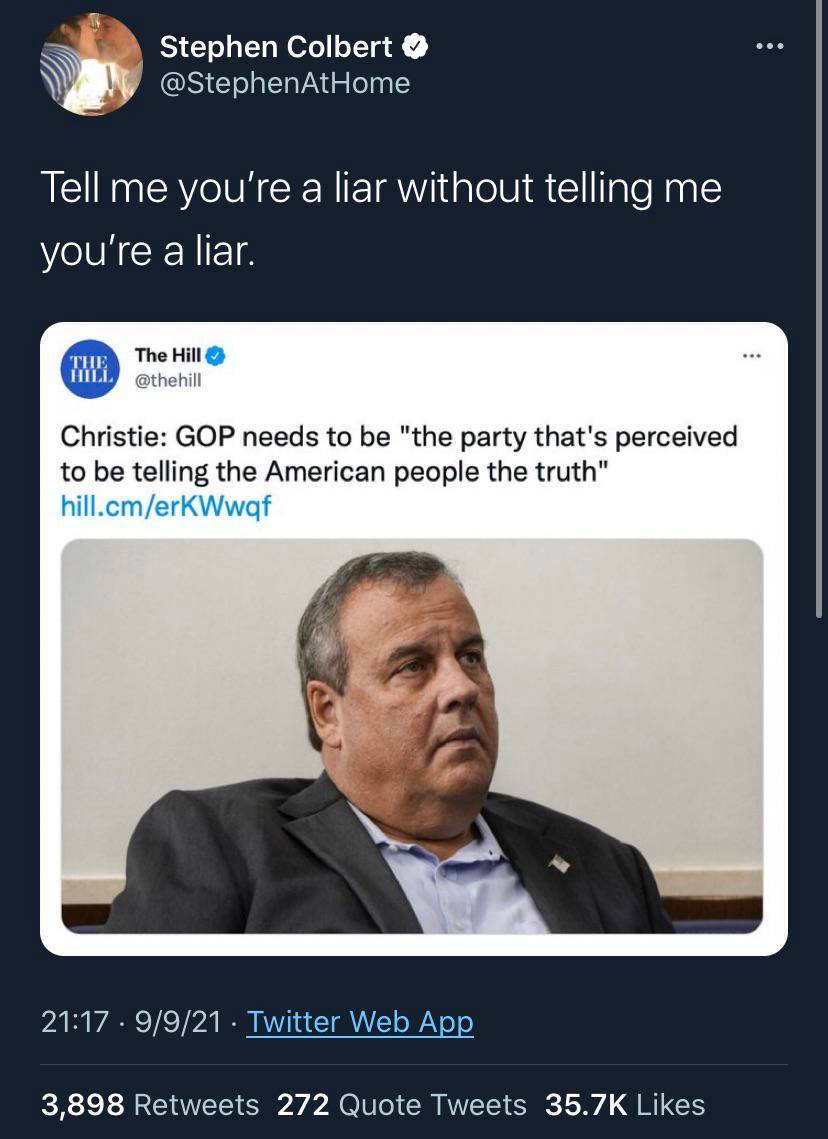Open the 272 Quote Tweets list

[401, 1104]
